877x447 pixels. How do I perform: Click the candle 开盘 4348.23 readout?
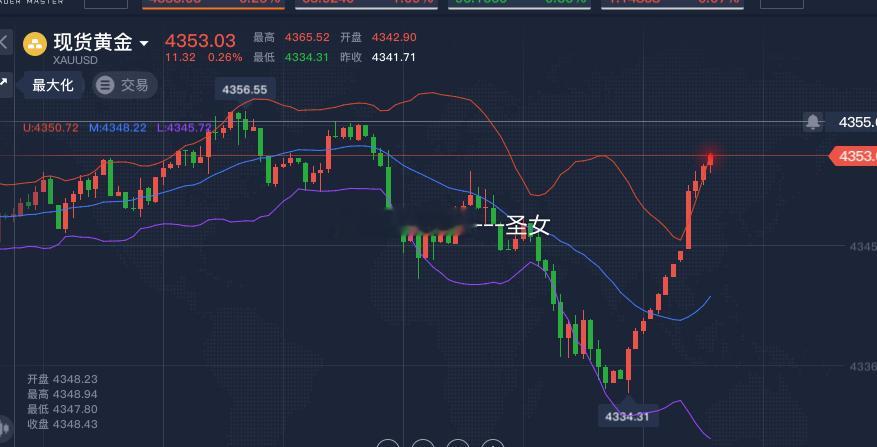tap(63, 379)
